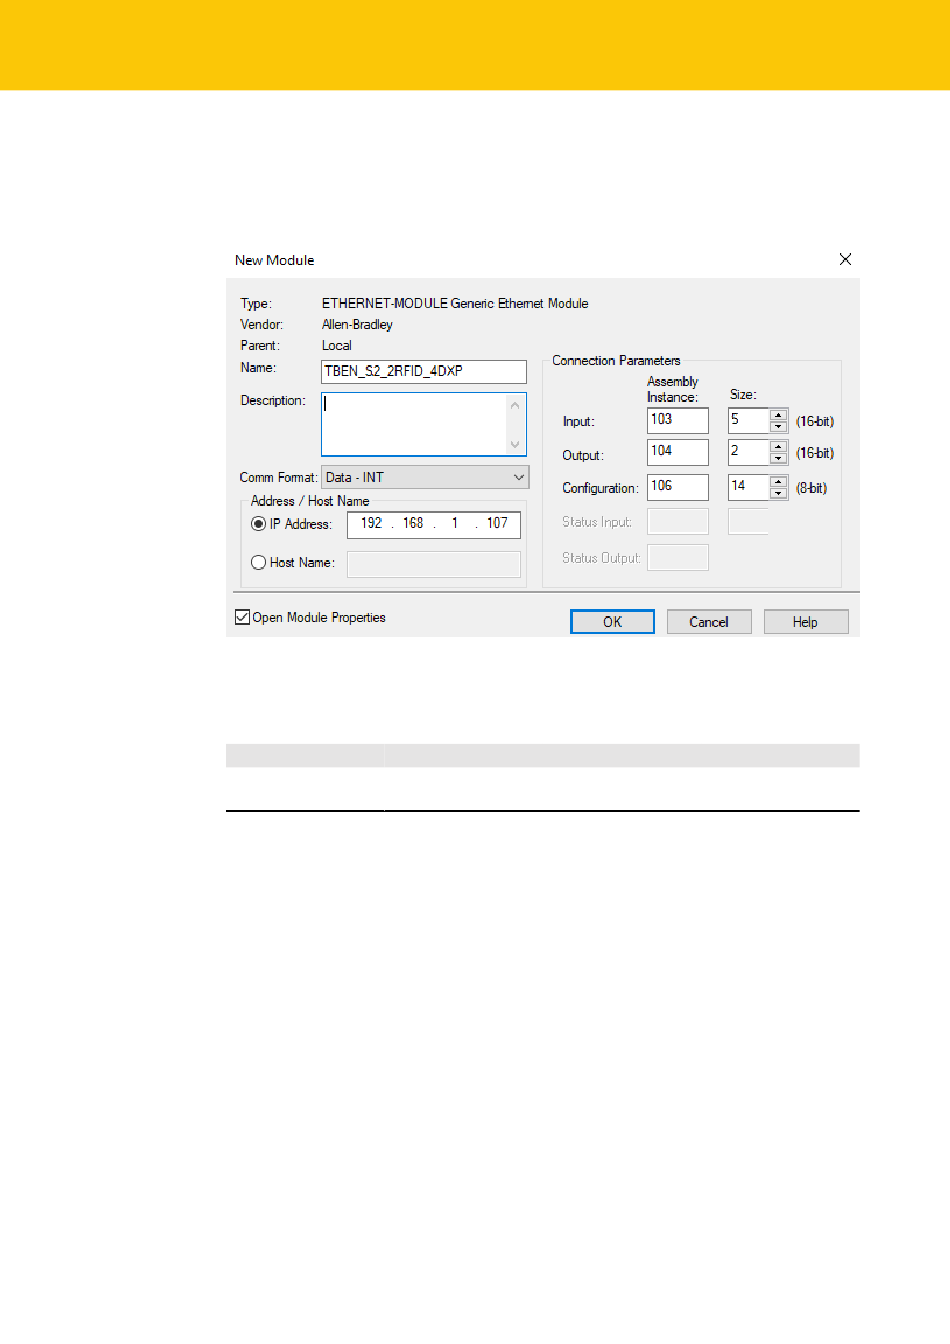Decrease the Configuration size with down arrow
This screenshot has width=950, height=1344.
[779, 493]
